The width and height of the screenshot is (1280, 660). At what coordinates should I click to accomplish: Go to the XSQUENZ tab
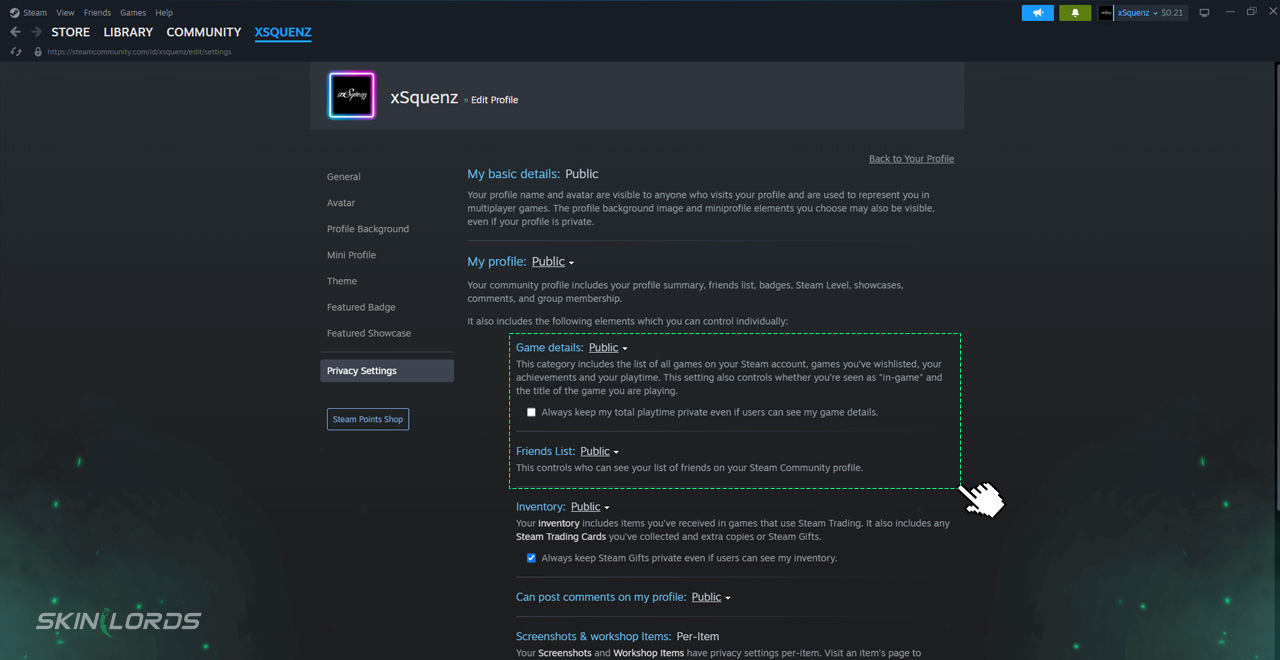[x=283, y=32]
